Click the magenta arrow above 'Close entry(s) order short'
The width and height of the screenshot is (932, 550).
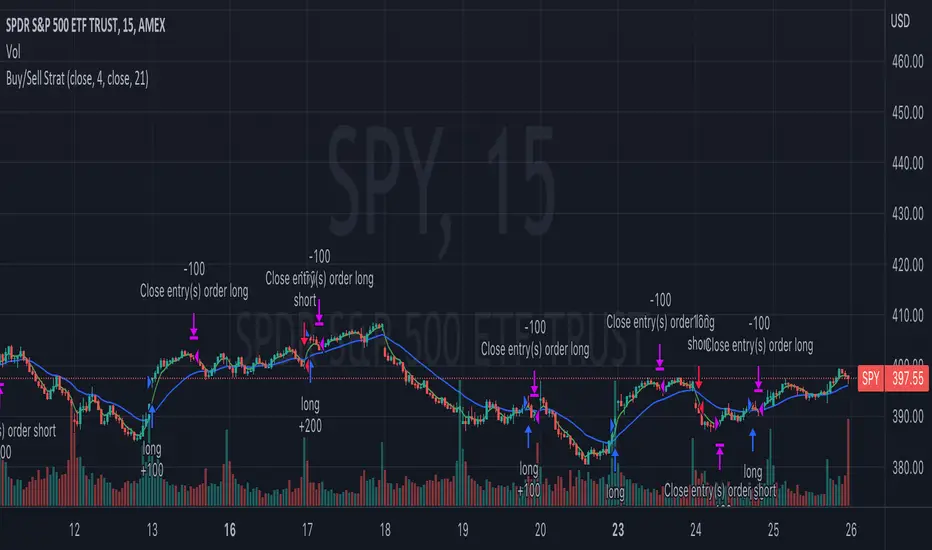click(720, 457)
